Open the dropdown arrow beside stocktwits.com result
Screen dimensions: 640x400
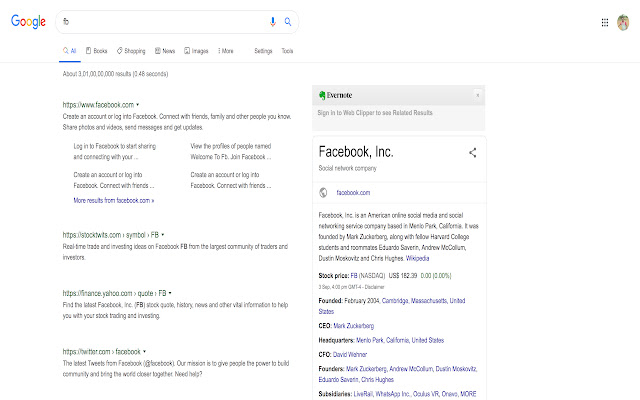(x=163, y=235)
